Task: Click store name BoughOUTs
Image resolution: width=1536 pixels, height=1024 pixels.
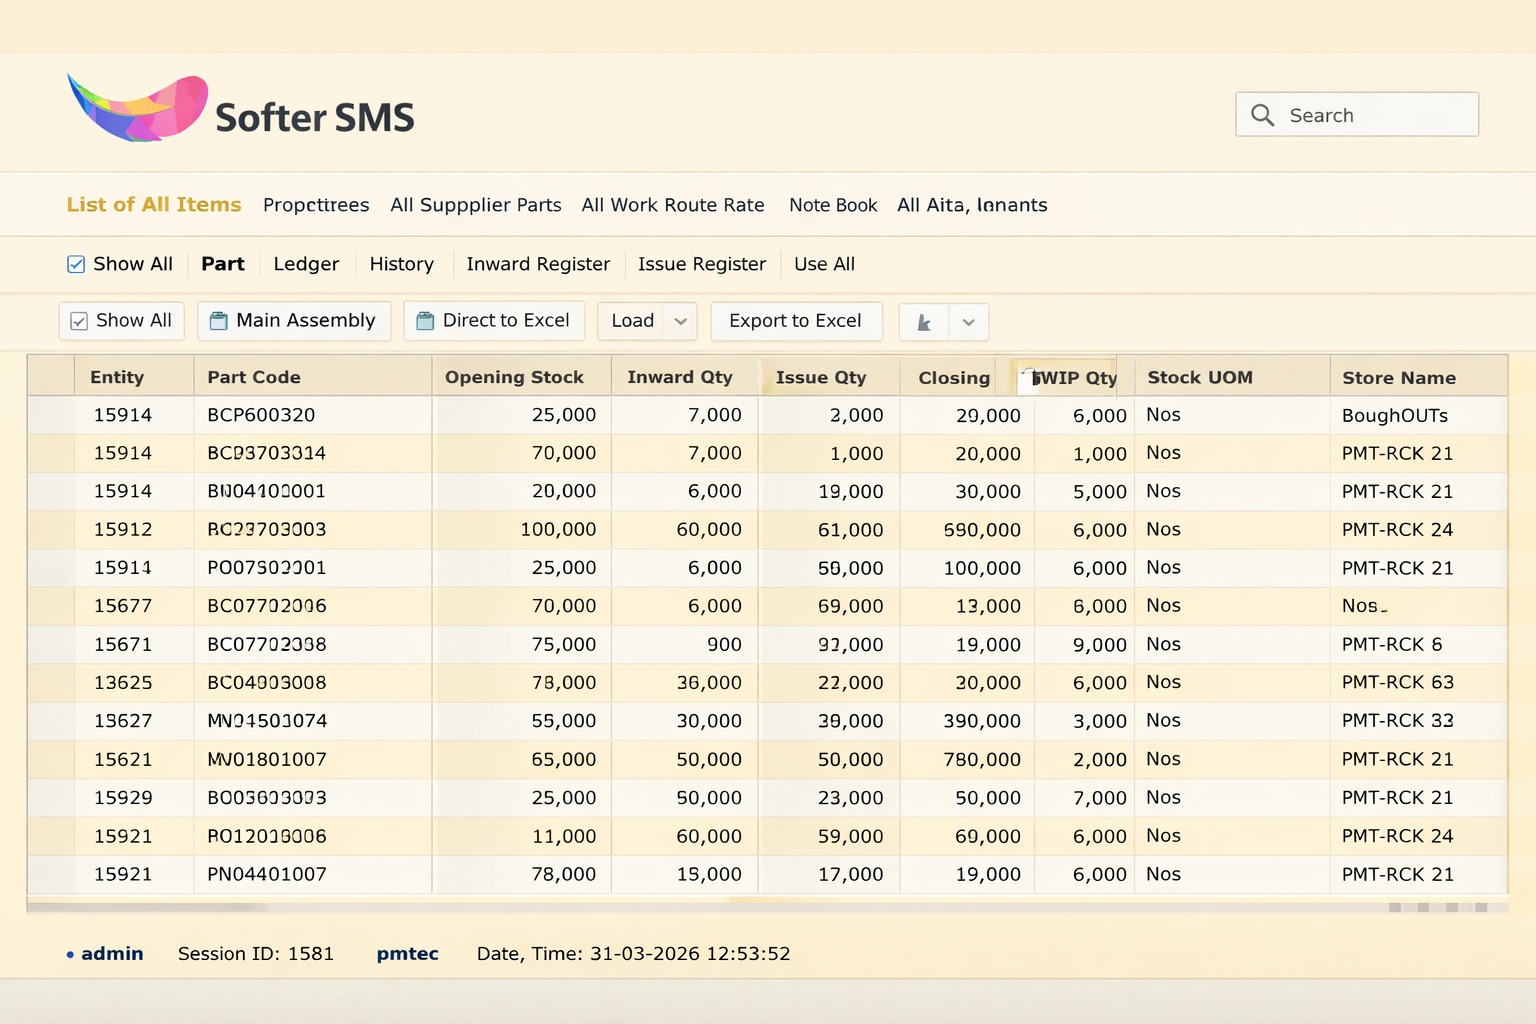Action: [x=1395, y=415]
